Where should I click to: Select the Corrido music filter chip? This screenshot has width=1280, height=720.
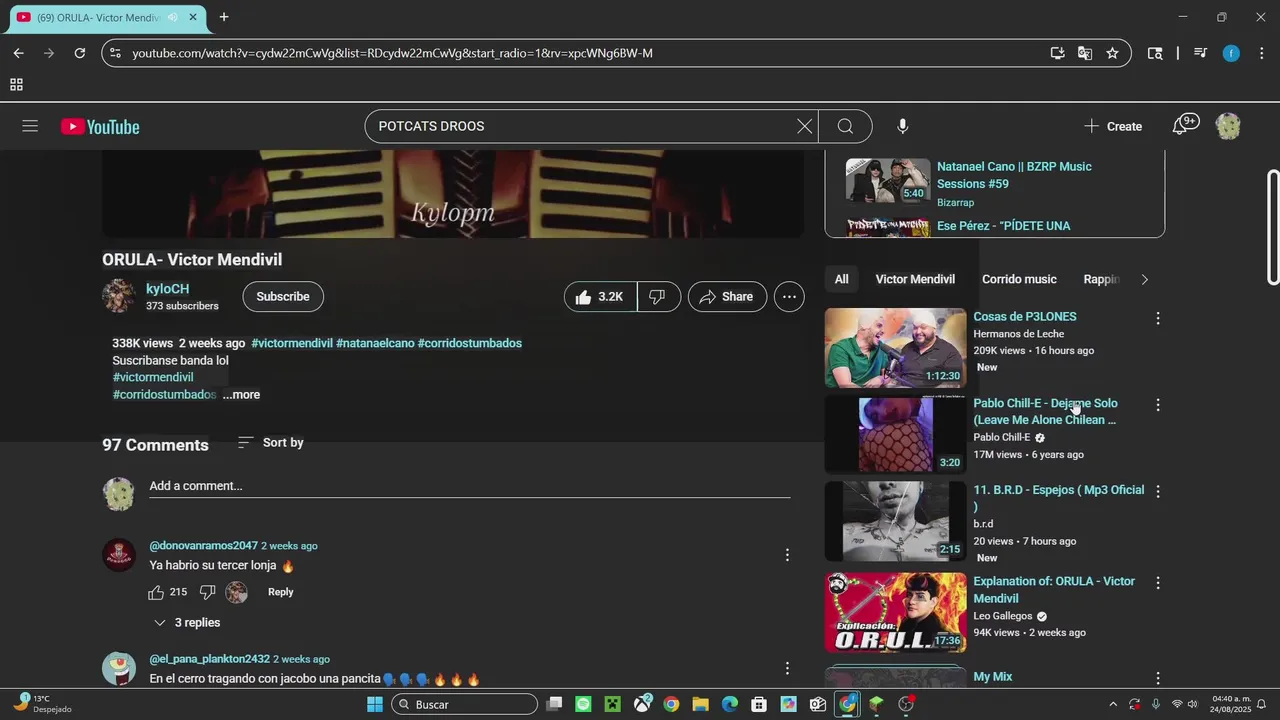tap(1019, 279)
